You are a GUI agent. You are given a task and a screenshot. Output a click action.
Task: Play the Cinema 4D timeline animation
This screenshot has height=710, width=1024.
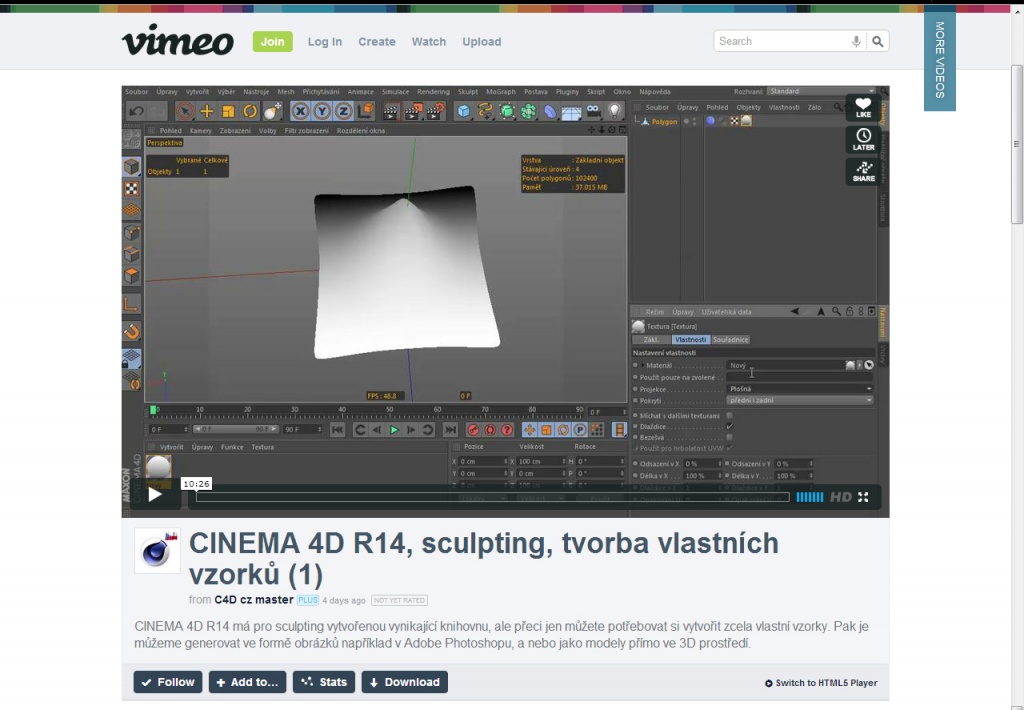pos(394,430)
